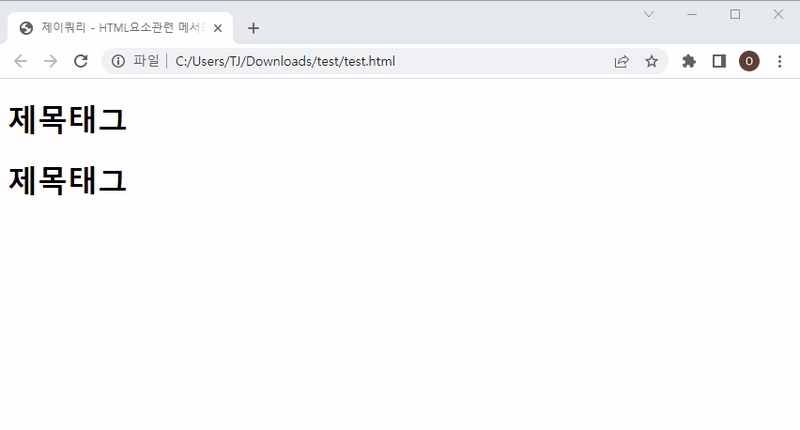Image resolution: width=800 pixels, height=430 pixels.
Task: Open the tab search dropdown chevron
Action: pyautogui.click(x=648, y=14)
